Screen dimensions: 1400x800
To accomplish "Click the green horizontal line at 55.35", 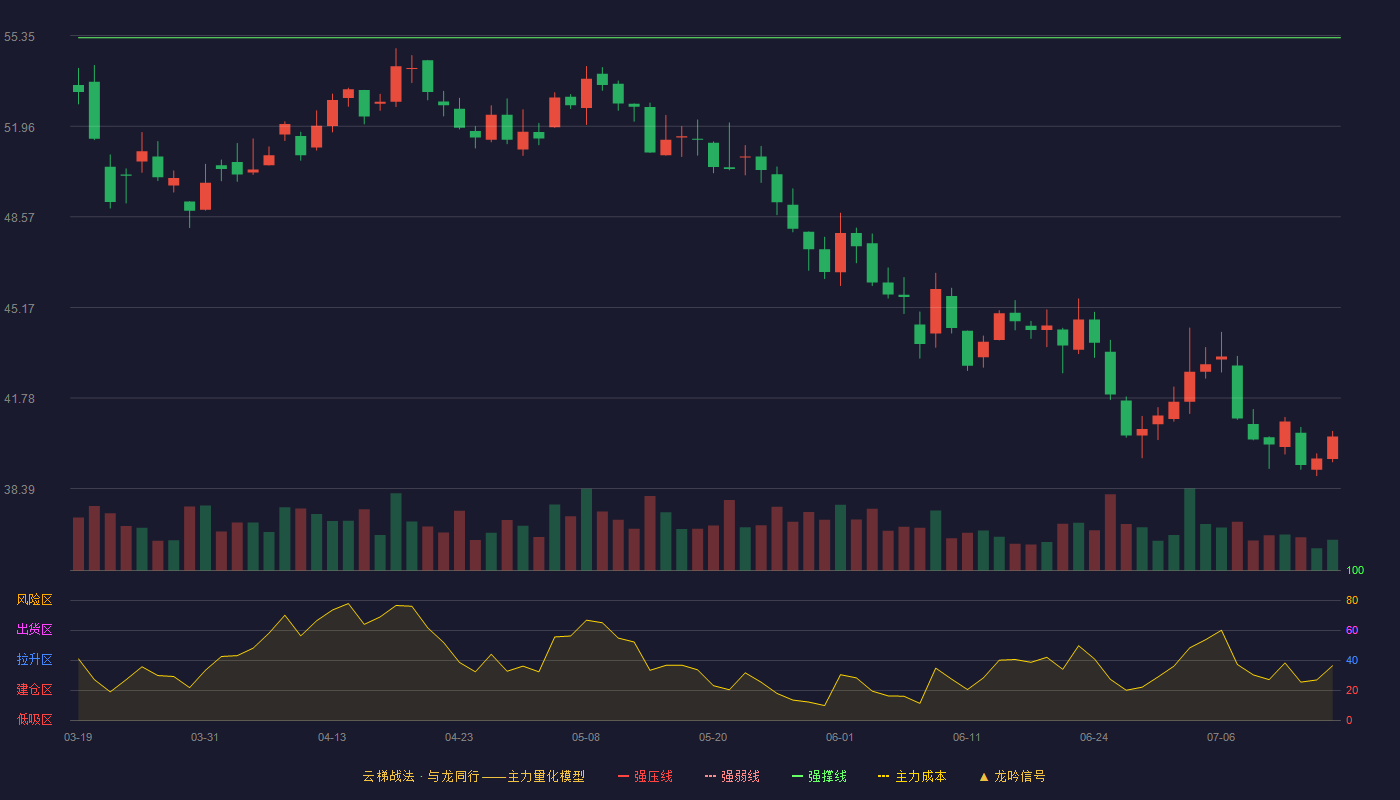I will click(x=709, y=38).
